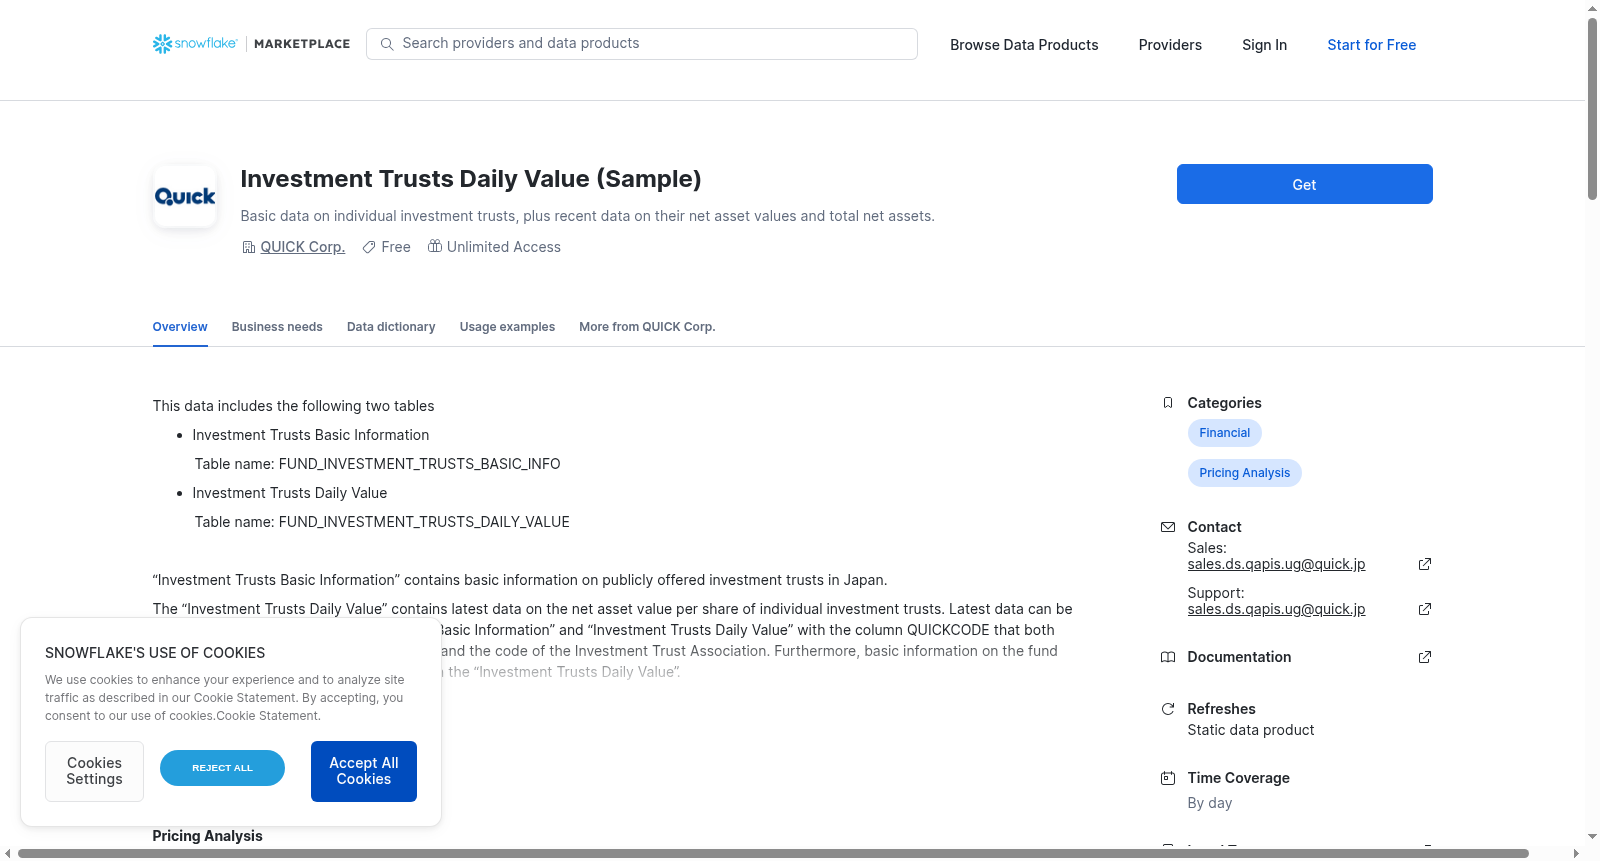Viewport: 1600px width, 861px height.
Task: Click Accept All Cookies
Action: click(364, 771)
